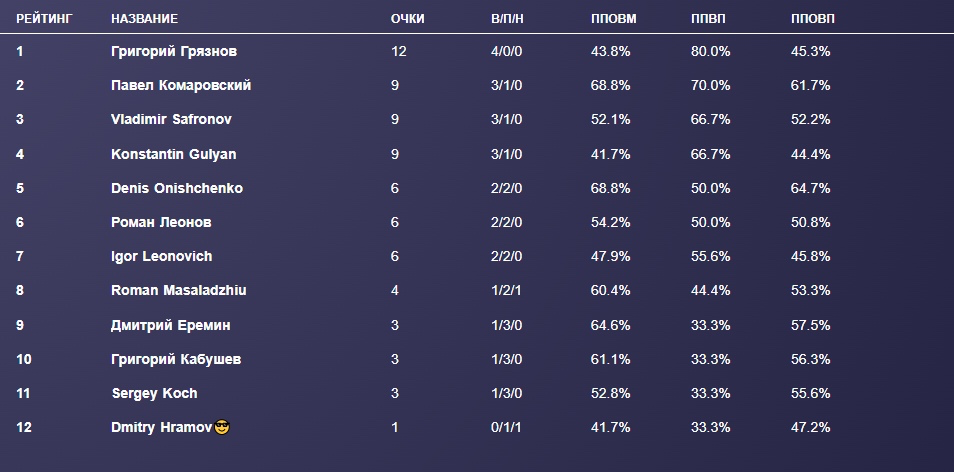Image resolution: width=954 pixels, height=472 pixels.
Task: Open player Григорий Грязнов
Action: coord(174,51)
